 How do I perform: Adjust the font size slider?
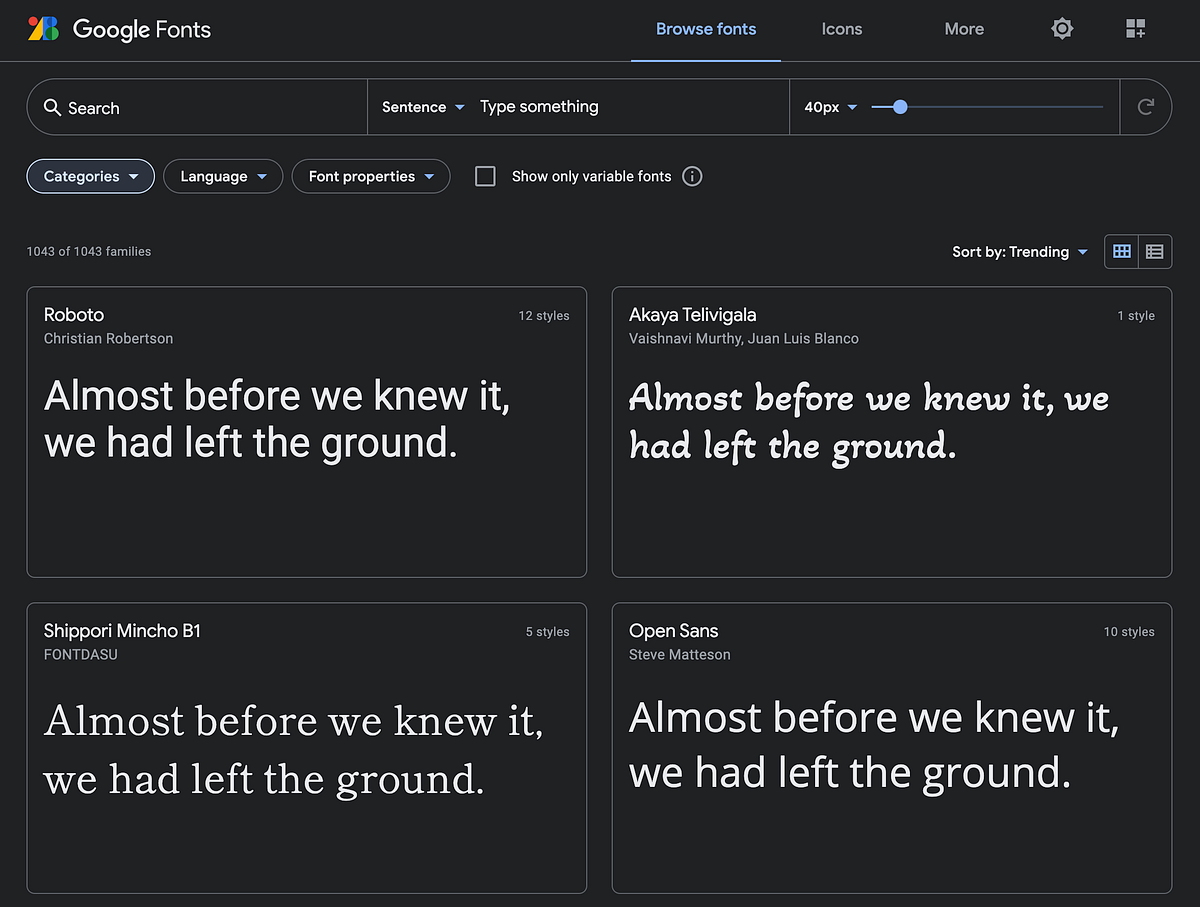(899, 106)
